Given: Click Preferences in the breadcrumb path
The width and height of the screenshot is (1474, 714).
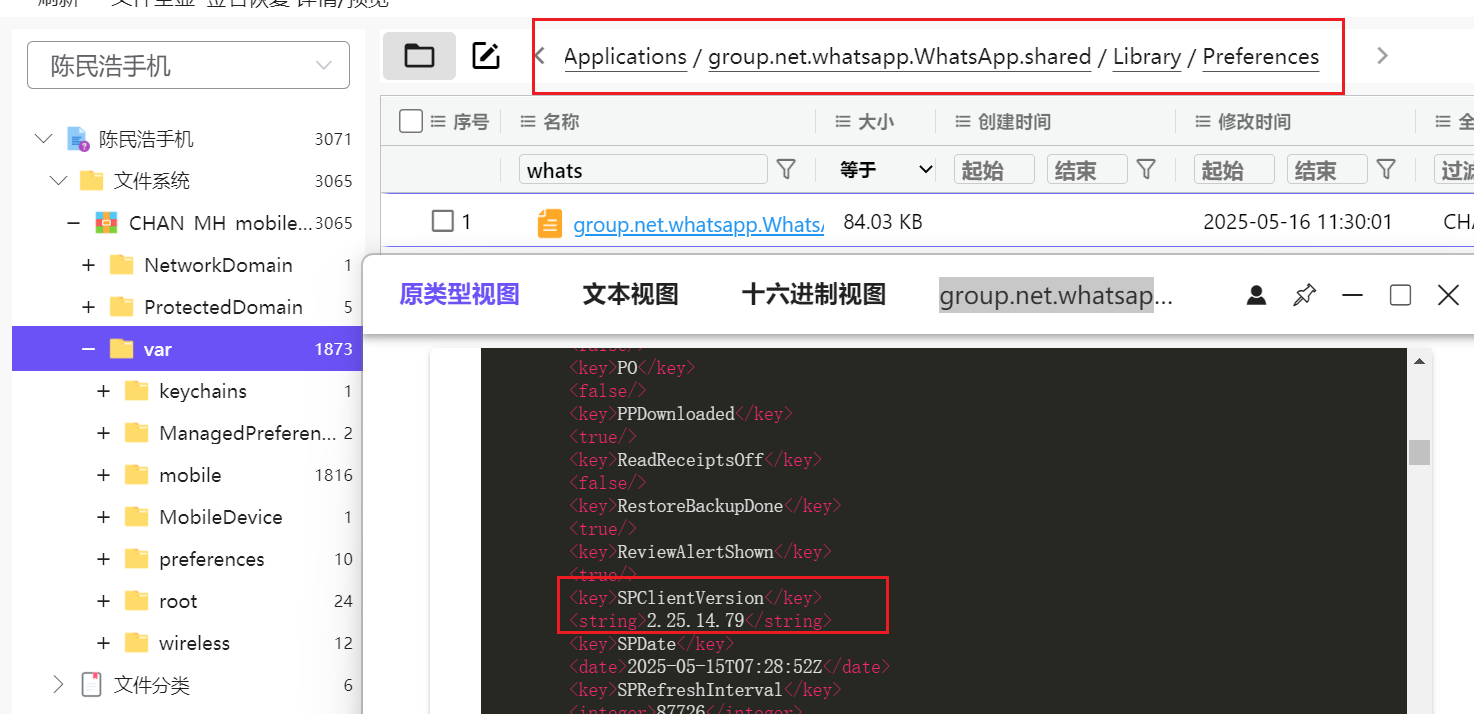Looking at the screenshot, I should 1260,57.
